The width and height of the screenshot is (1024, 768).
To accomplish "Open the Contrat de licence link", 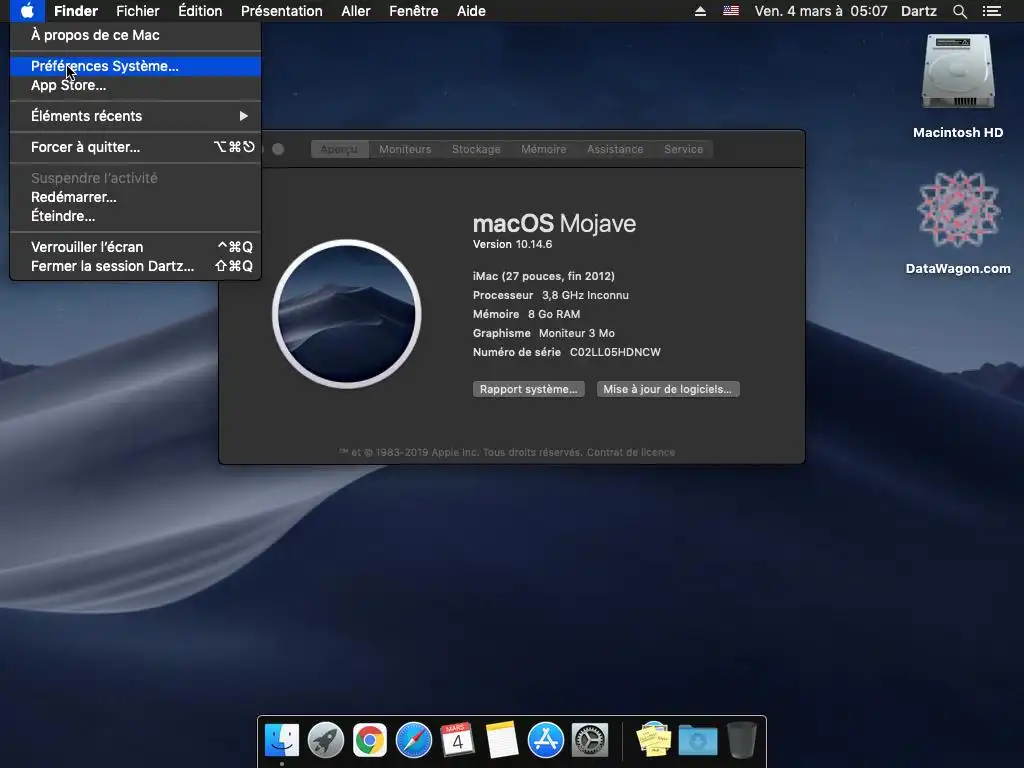I will pyautogui.click(x=630, y=452).
